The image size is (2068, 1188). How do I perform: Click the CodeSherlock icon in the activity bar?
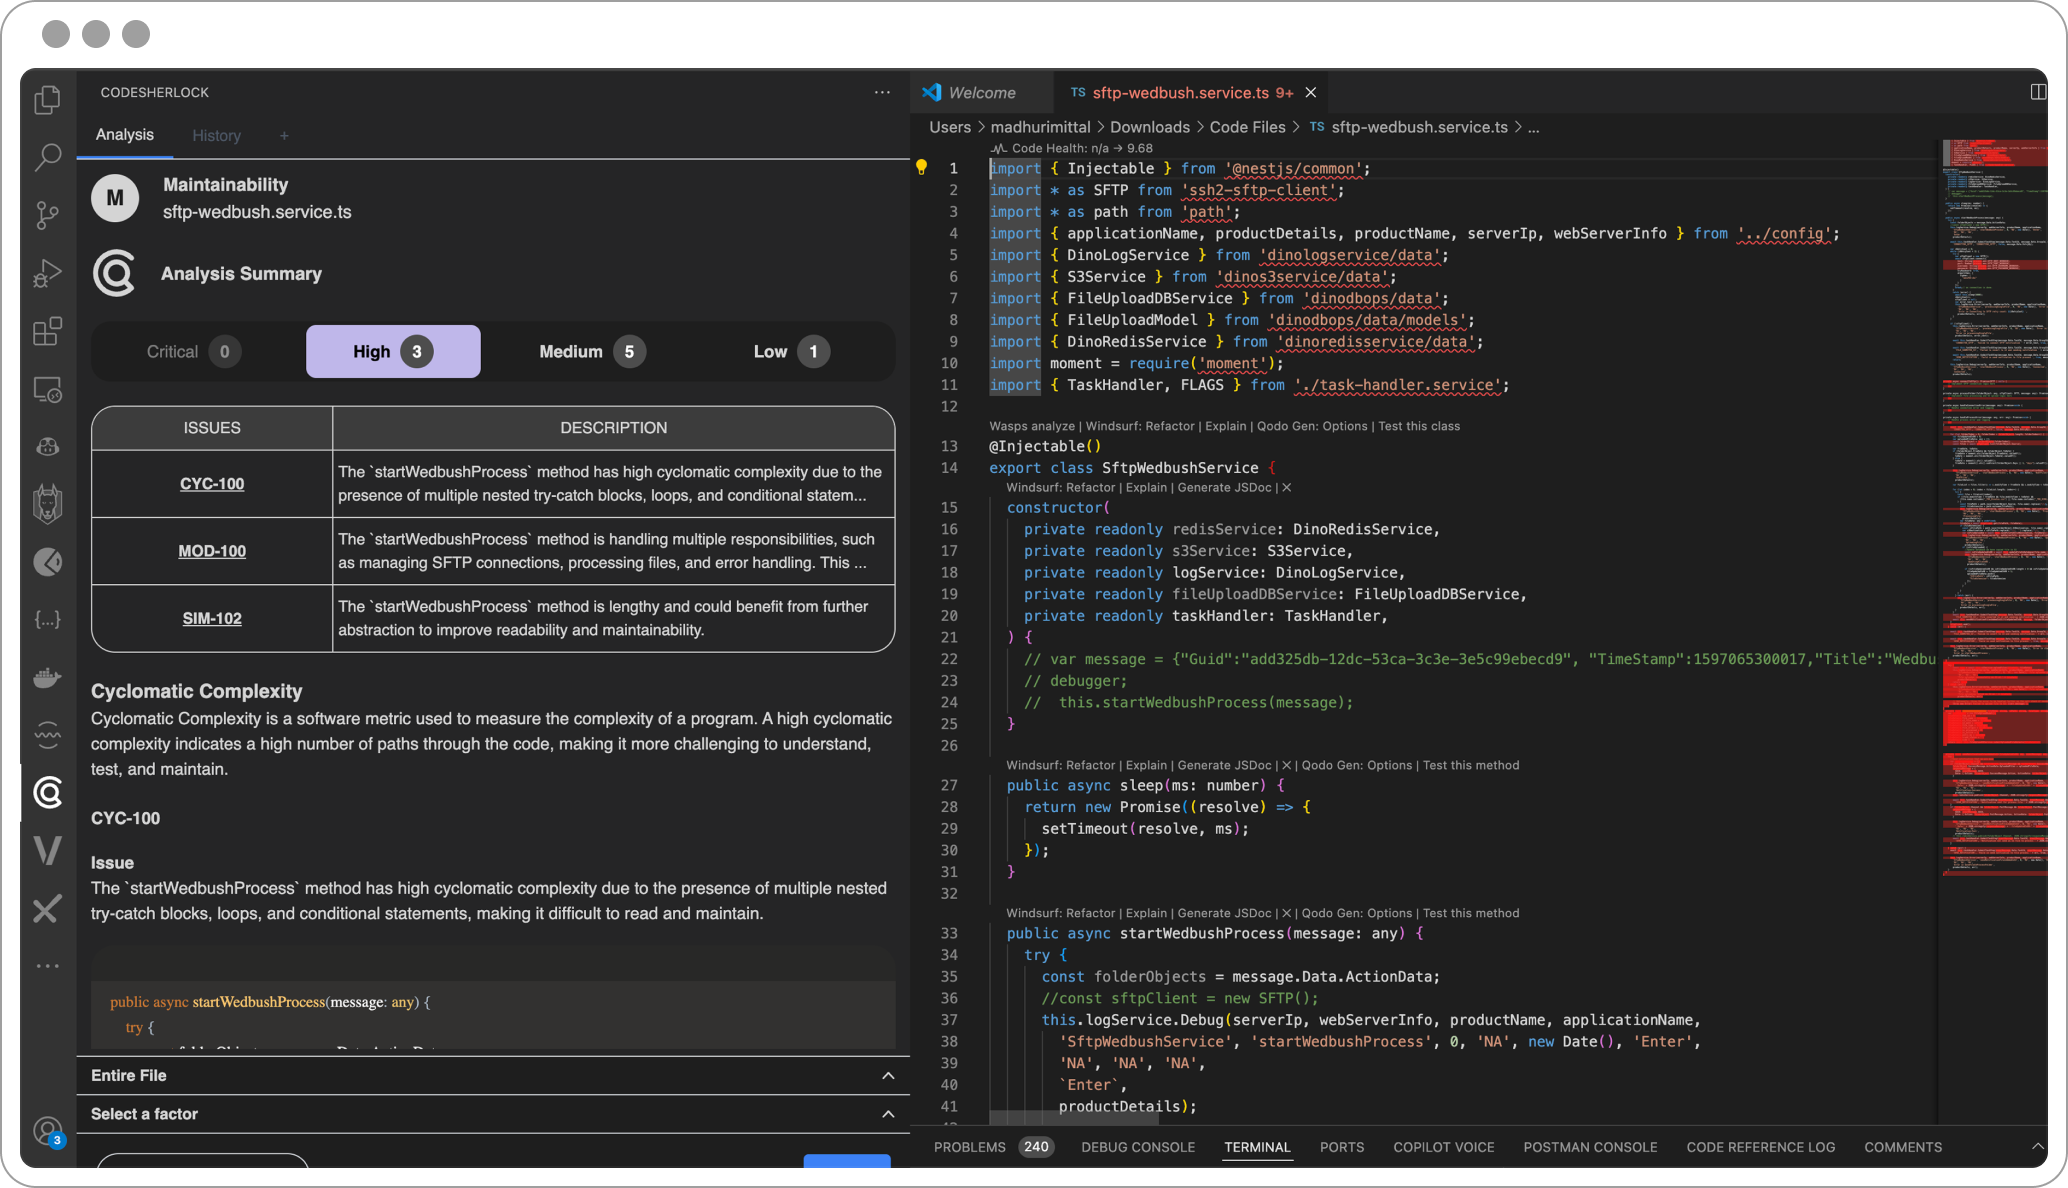[47, 793]
